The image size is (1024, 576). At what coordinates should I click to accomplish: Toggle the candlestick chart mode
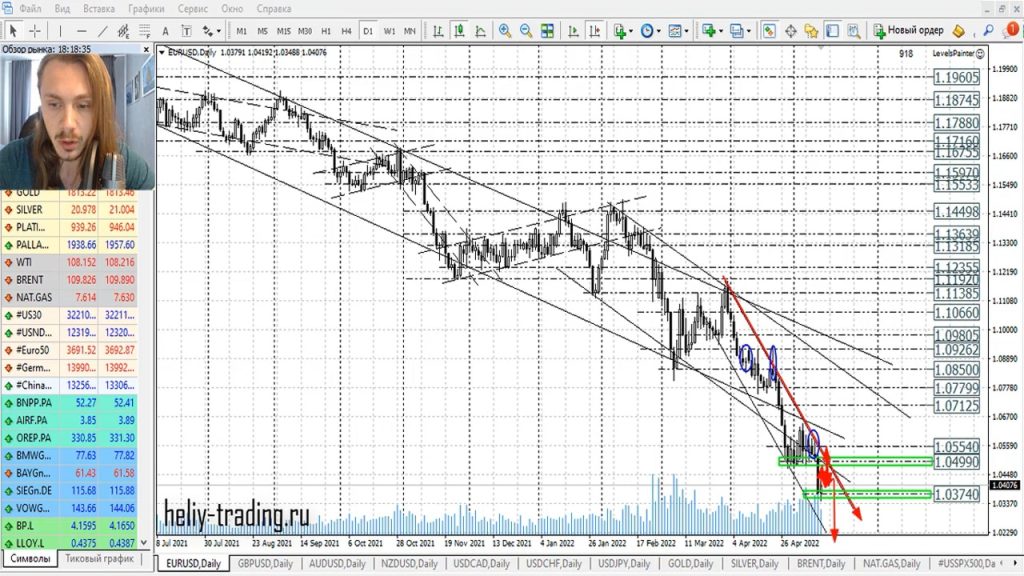456,31
